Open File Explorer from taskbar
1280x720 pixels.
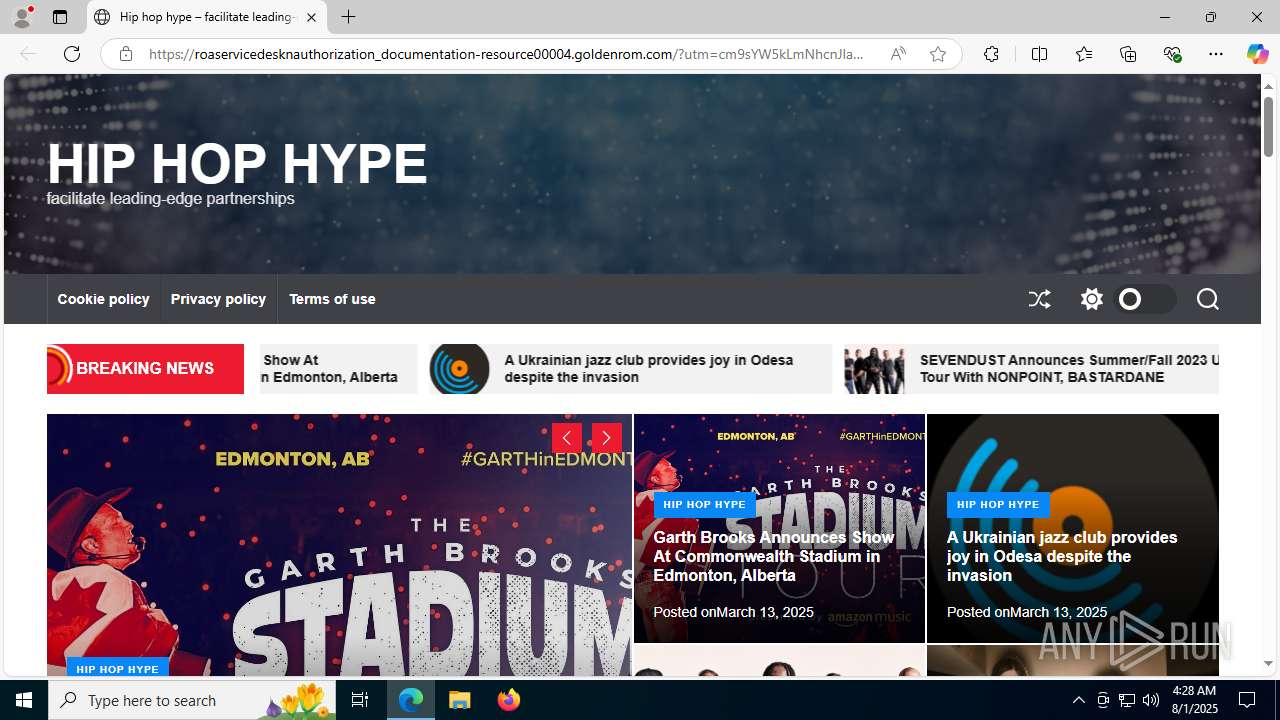(x=460, y=700)
